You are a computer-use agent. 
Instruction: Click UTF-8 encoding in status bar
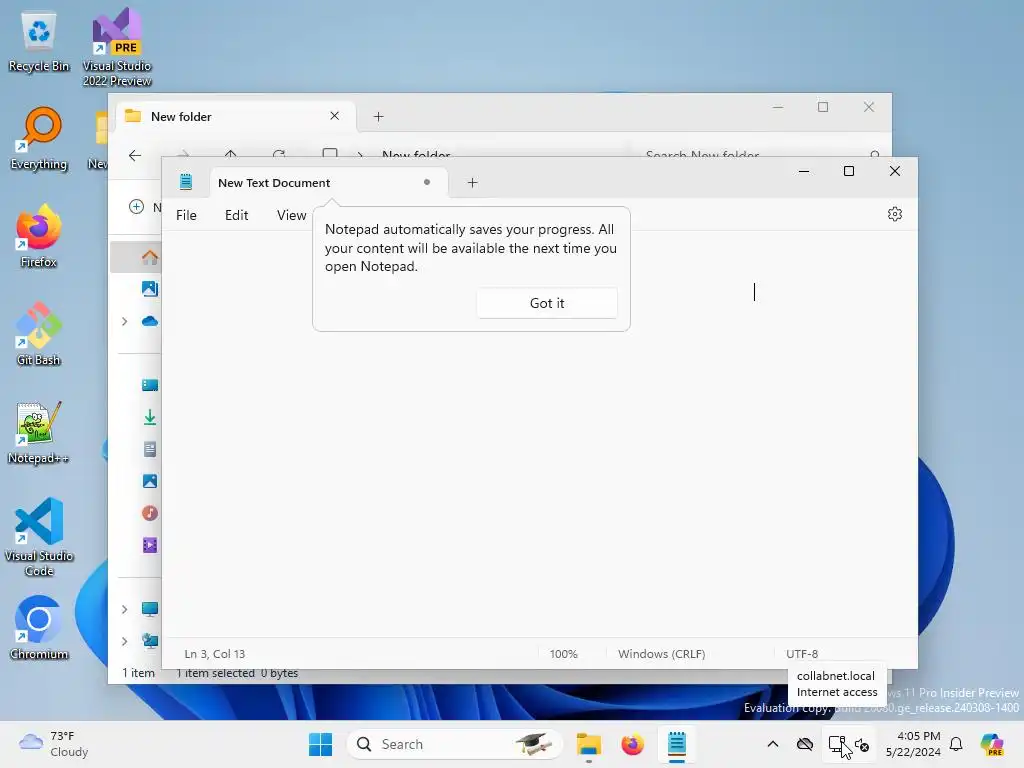(802, 654)
